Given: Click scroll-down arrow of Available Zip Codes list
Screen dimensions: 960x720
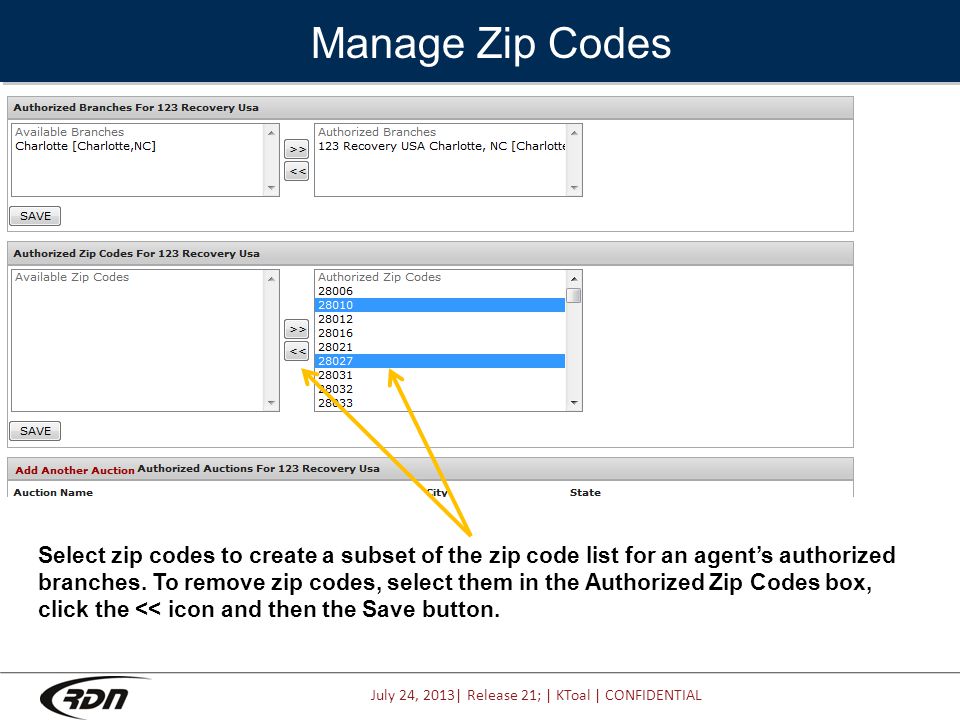Looking at the screenshot, I should click(271, 403).
